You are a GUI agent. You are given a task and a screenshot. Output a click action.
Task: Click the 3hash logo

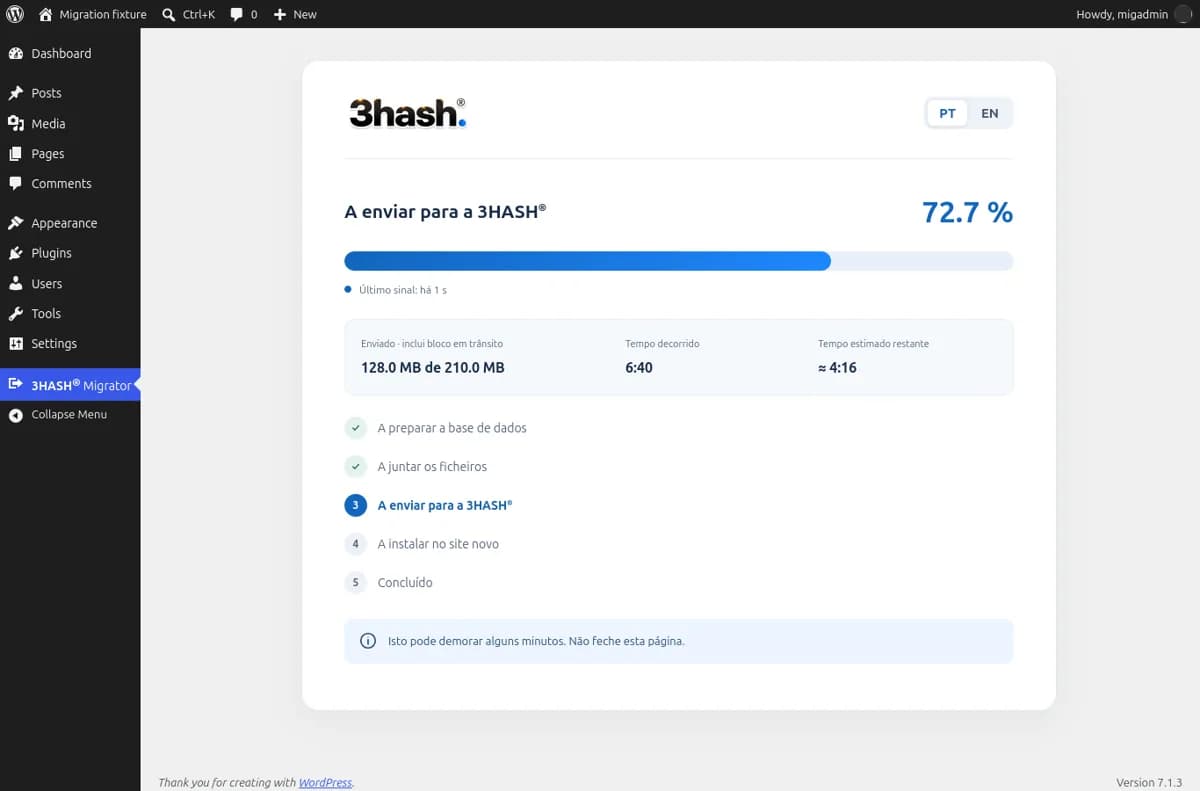408,113
